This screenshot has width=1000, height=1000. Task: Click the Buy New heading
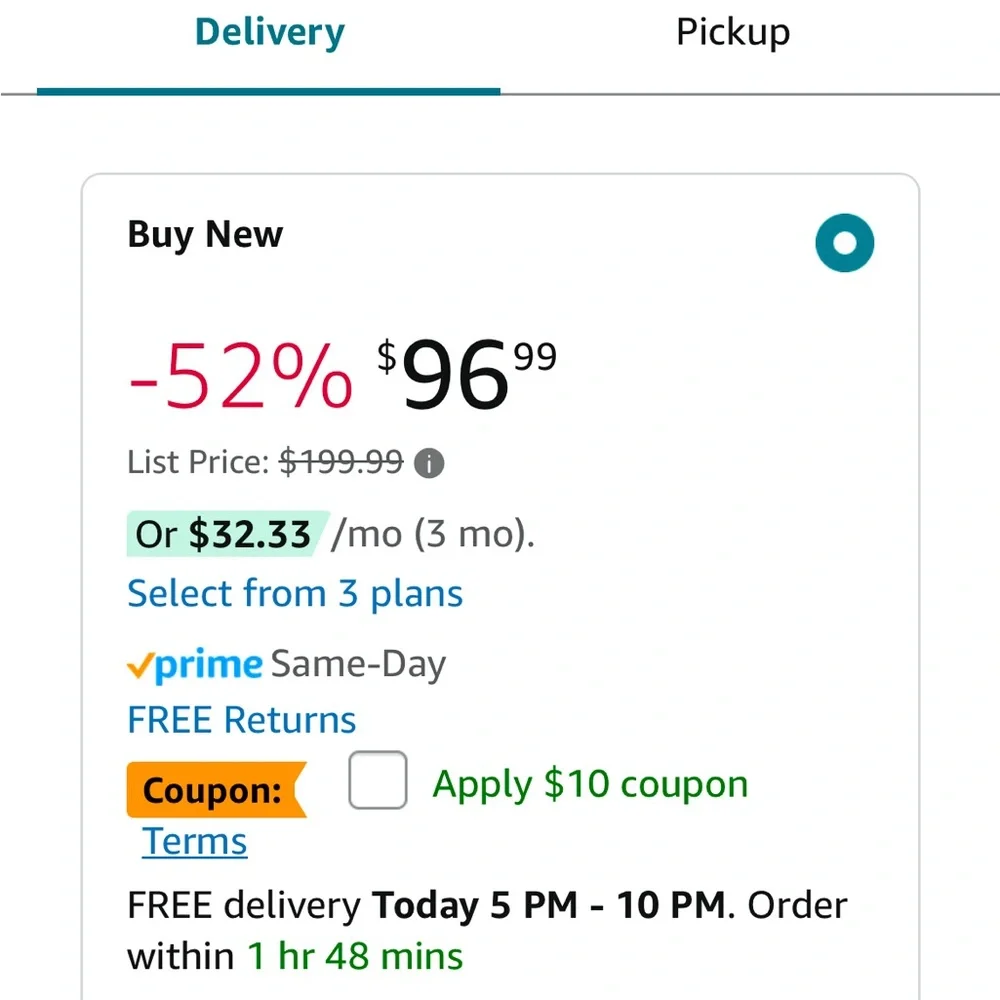click(205, 234)
